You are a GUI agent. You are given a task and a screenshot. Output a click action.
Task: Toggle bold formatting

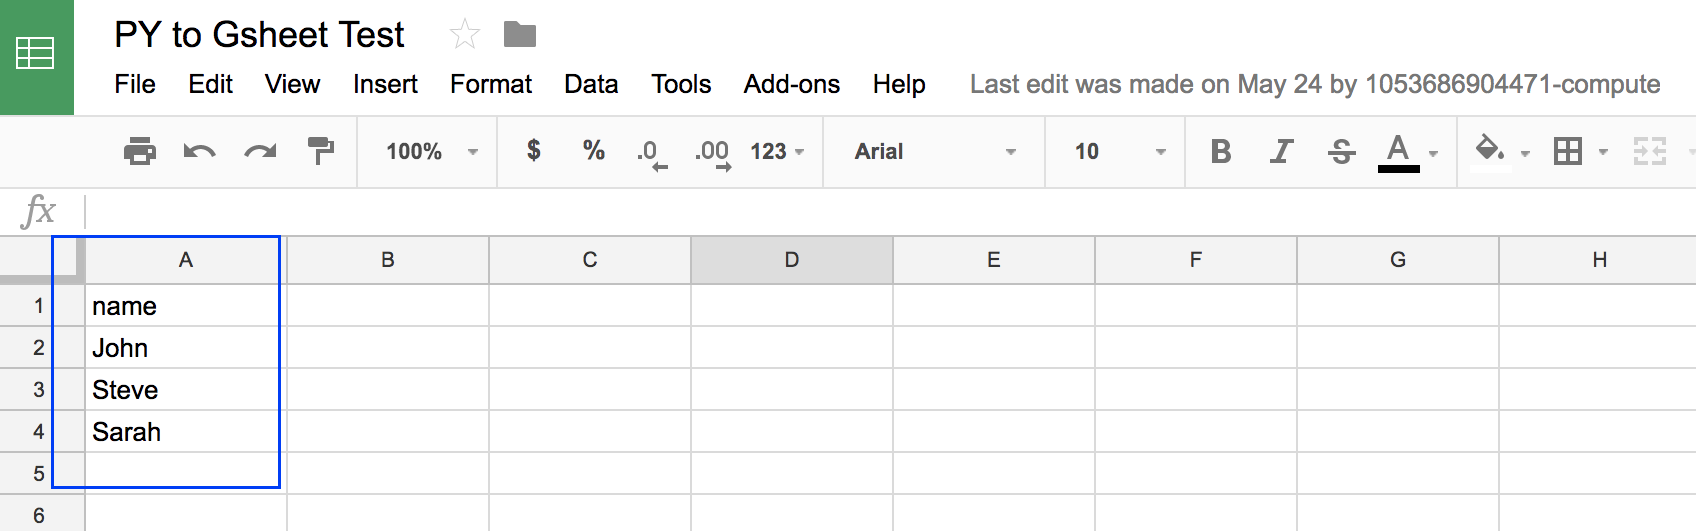tap(1220, 151)
